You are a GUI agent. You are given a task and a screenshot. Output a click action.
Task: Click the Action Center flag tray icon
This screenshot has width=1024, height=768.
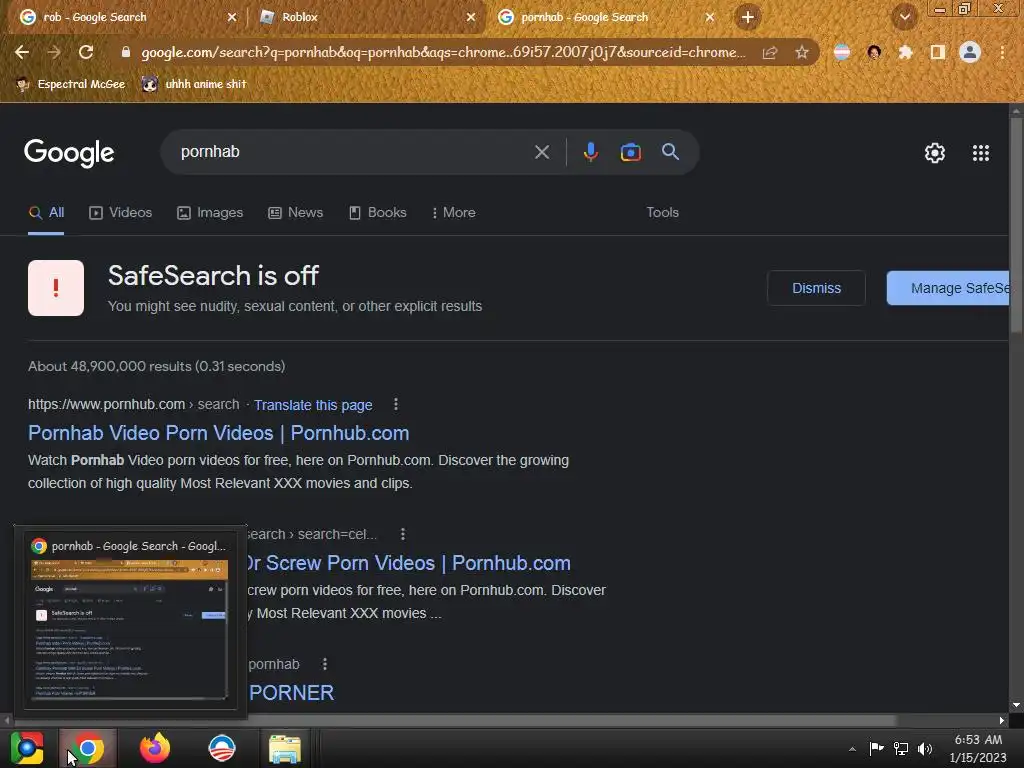click(x=876, y=748)
